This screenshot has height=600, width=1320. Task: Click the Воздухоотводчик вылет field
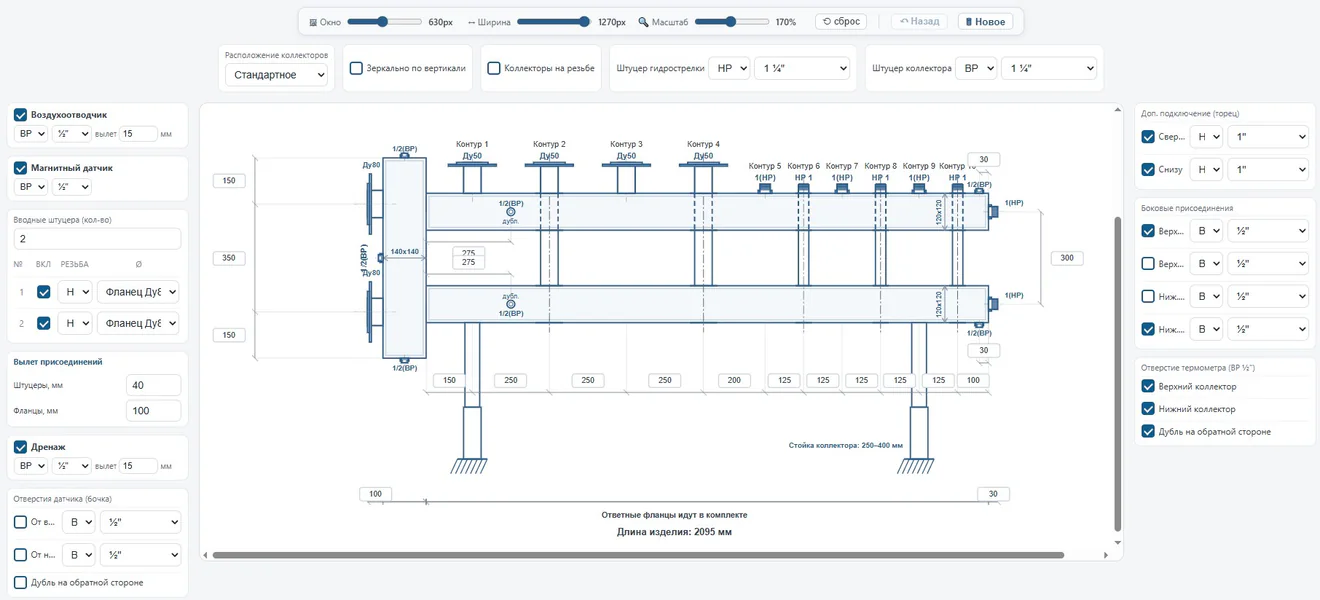coord(138,134)
